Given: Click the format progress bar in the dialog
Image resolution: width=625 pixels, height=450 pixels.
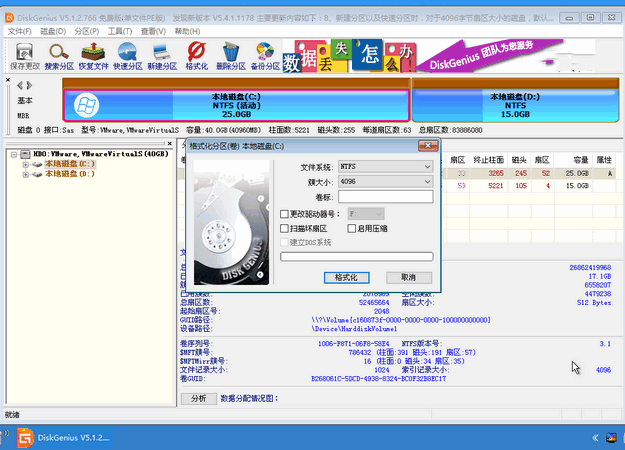Looking at the screenshot, I should (x=356, y=257).
